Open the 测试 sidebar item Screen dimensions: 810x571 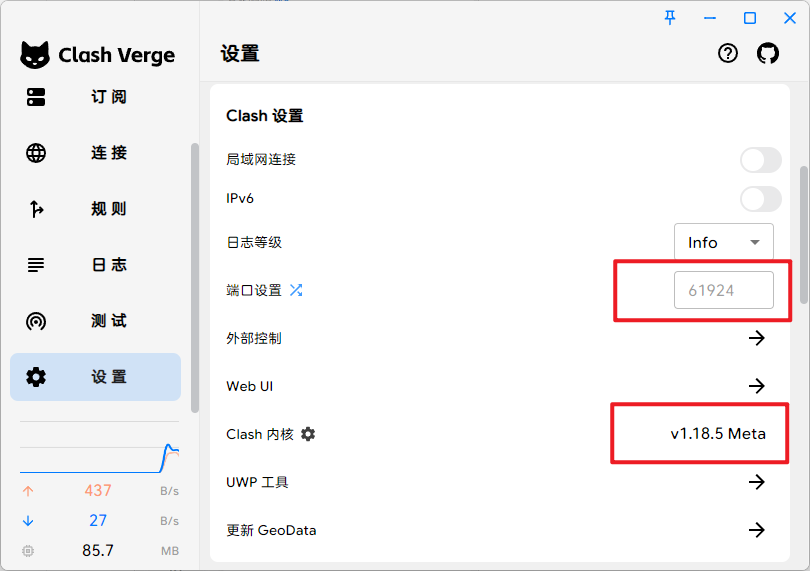(96, 321)
